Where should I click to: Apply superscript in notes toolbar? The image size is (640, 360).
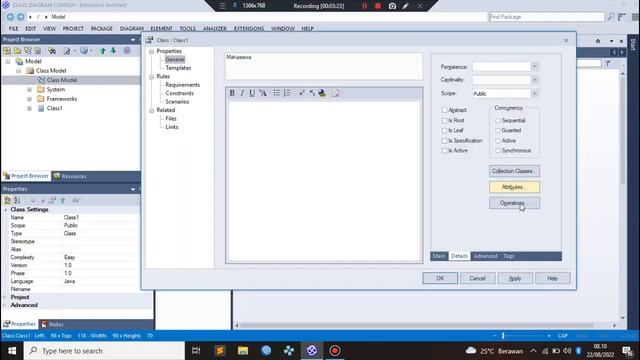(302, 93)
